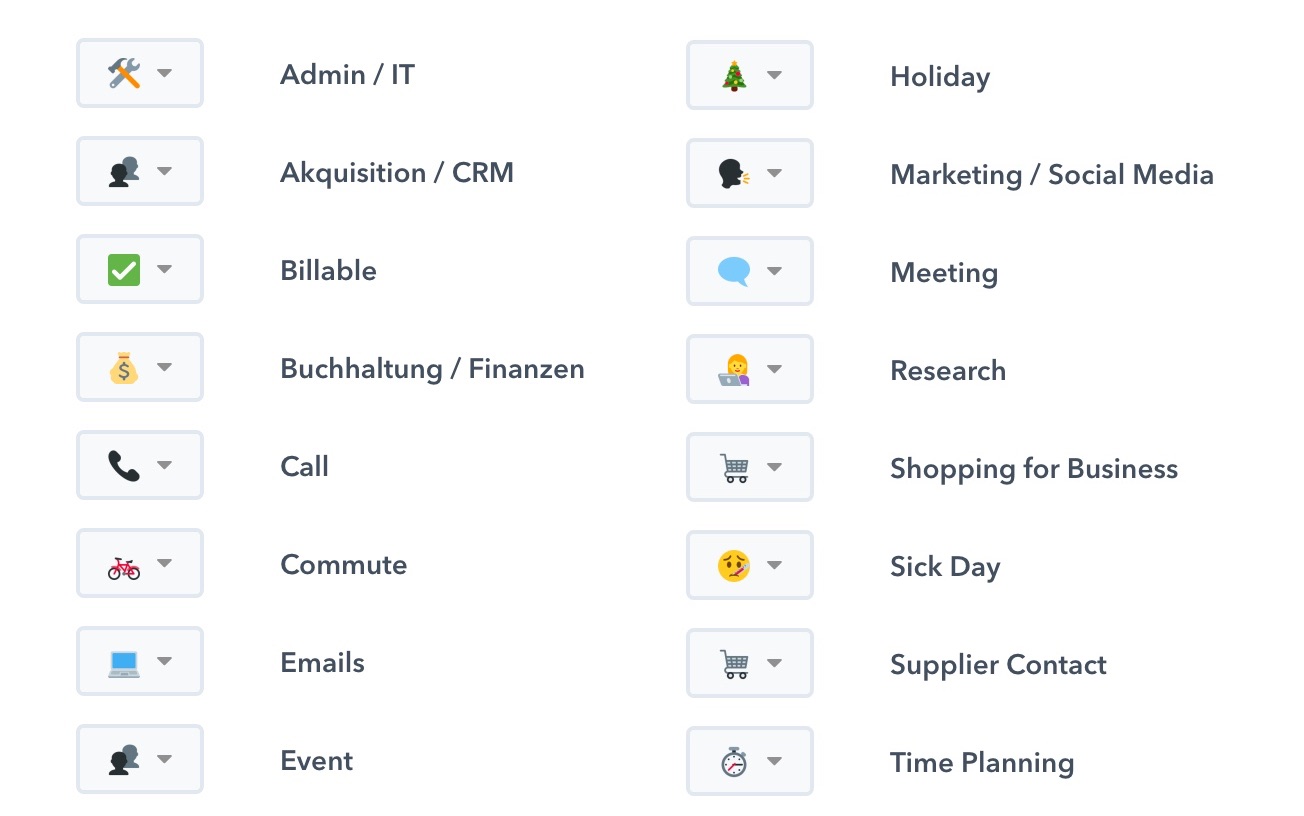Image resolution: width=1304 pixels, height=816 pixels.
Task: Click the laptop Emails icon
Action: 124,661
